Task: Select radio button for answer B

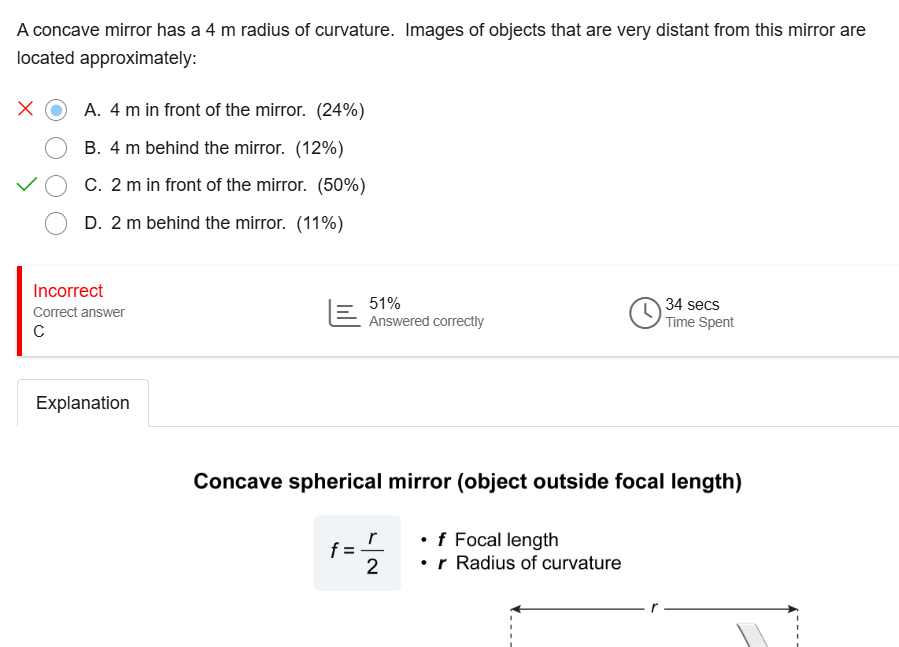Action: [56, 148]
